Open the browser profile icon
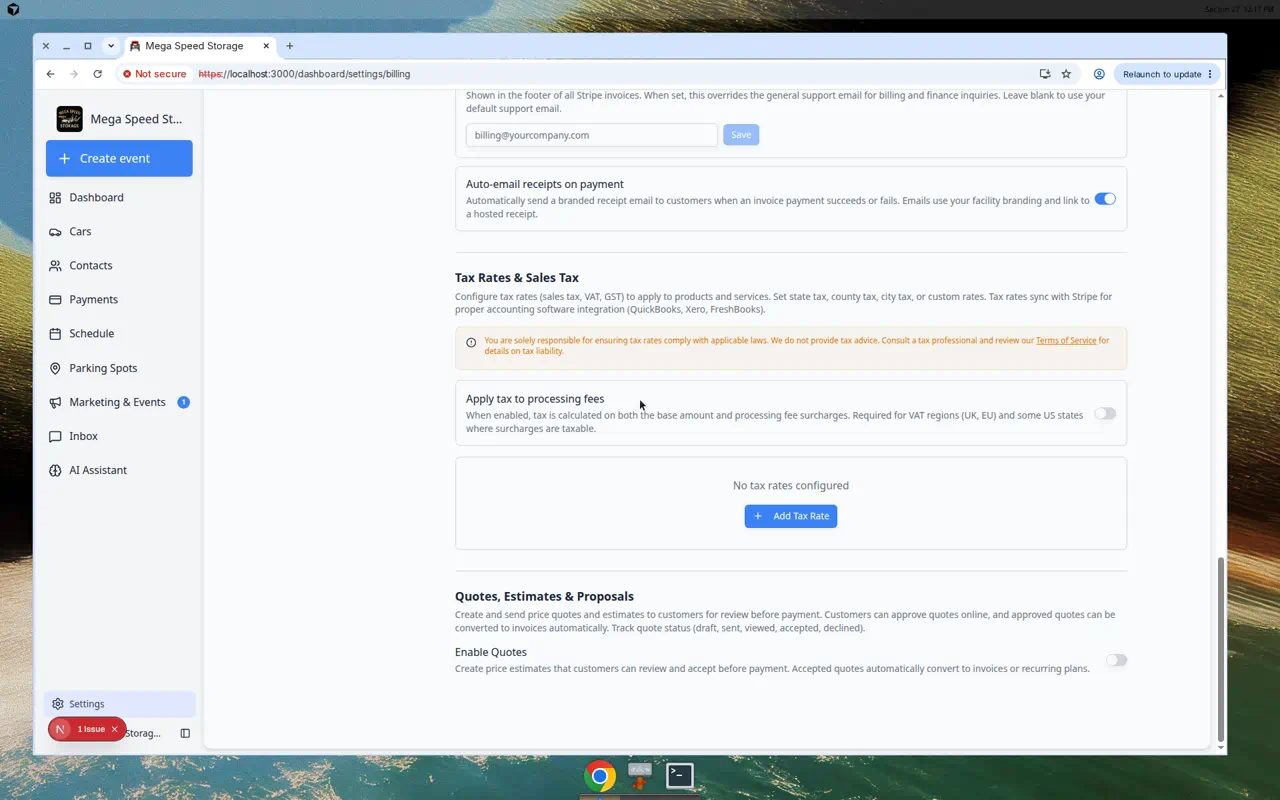1280x800 pixels. tap(1099, 74)
